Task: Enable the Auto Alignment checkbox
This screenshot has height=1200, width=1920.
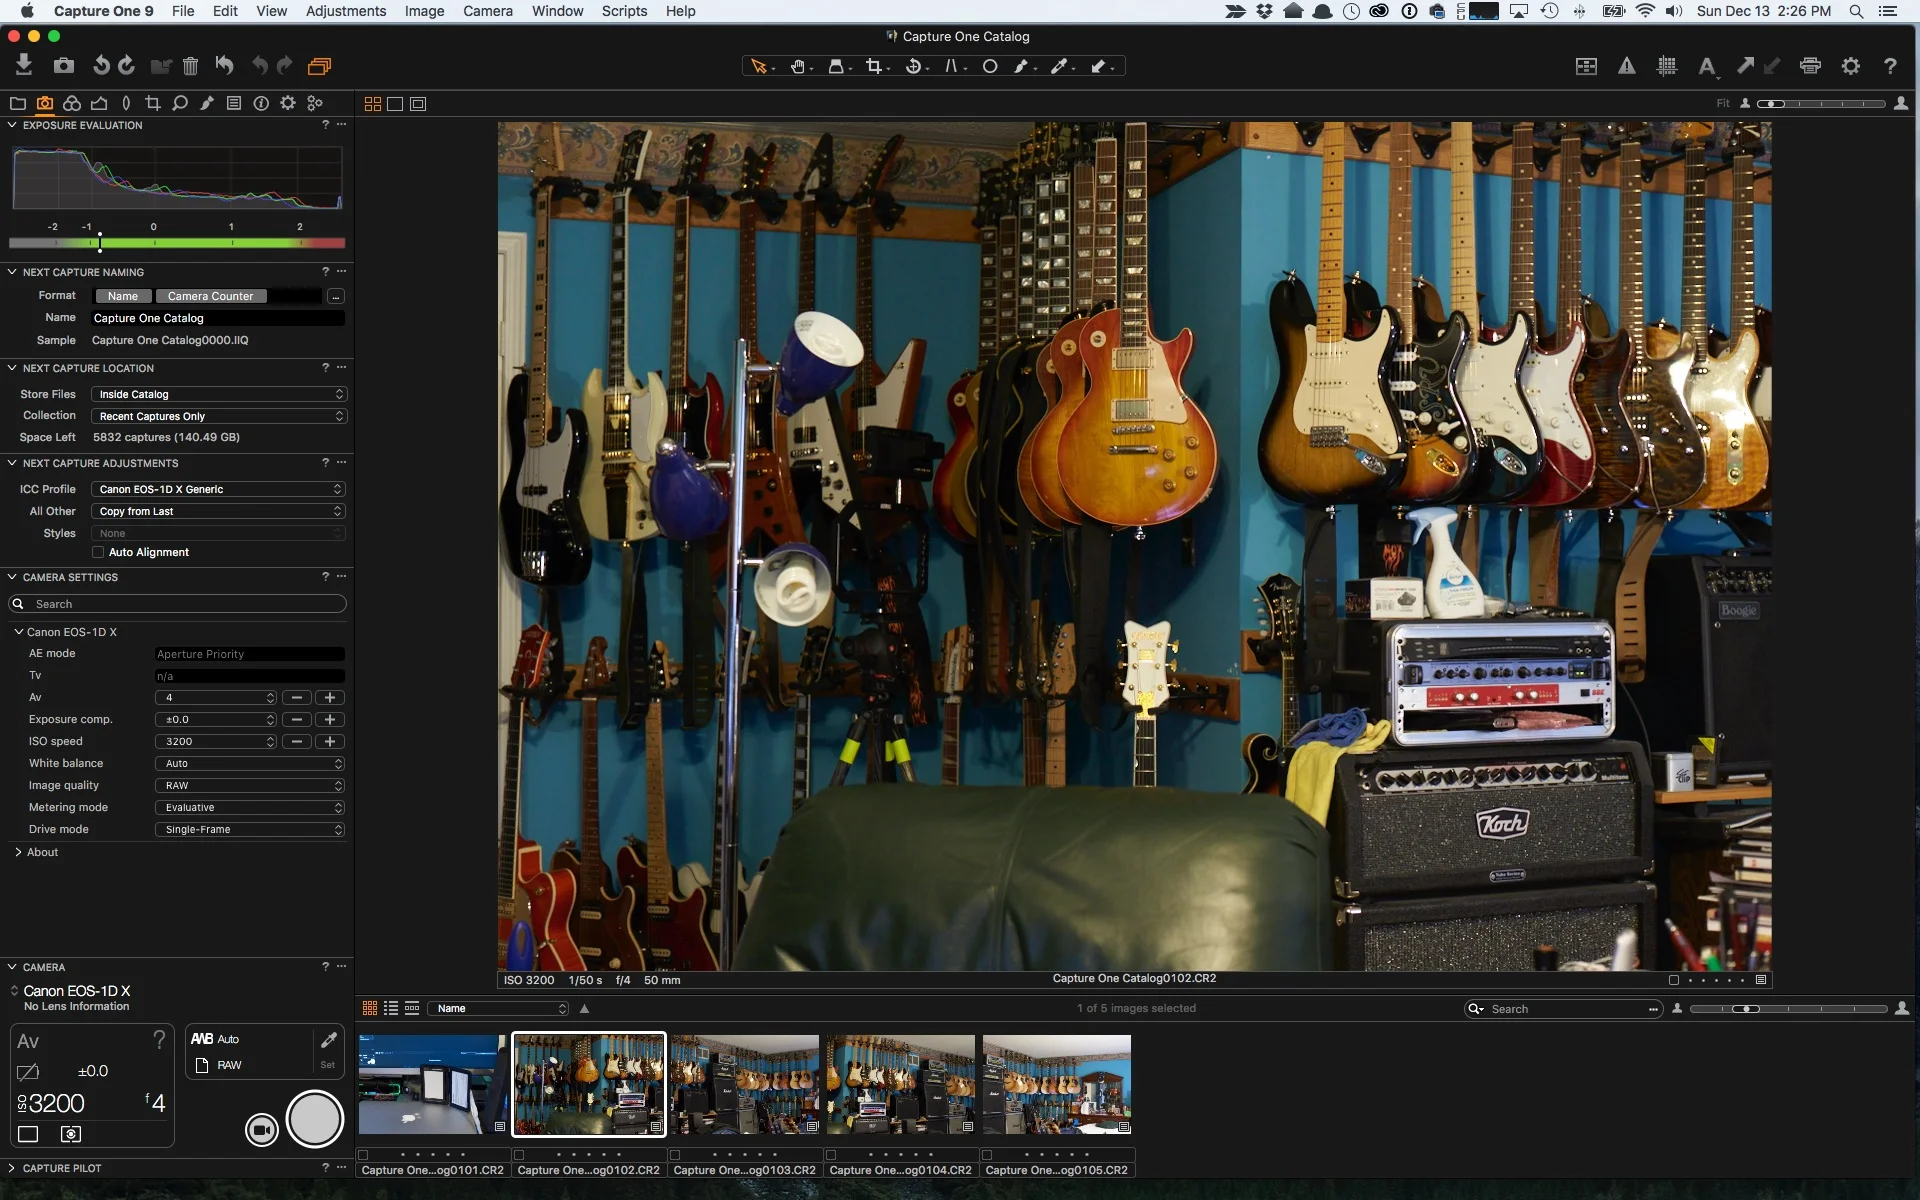Action: 96,552
